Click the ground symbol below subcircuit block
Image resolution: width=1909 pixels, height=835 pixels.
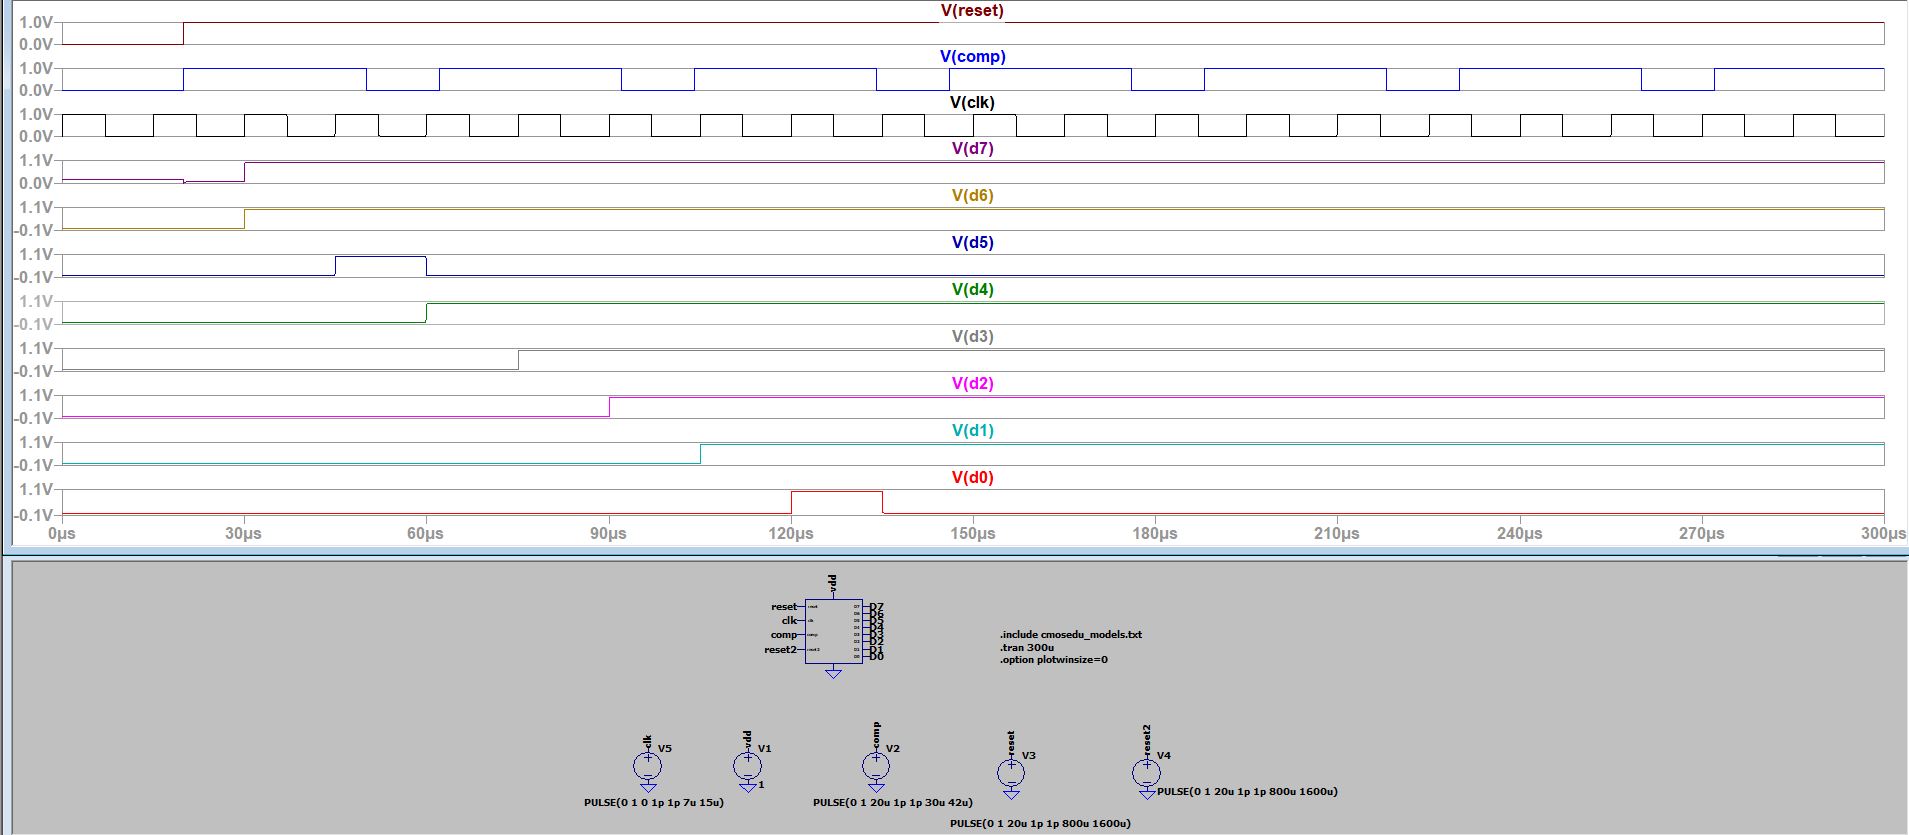[x=833, y=674]
